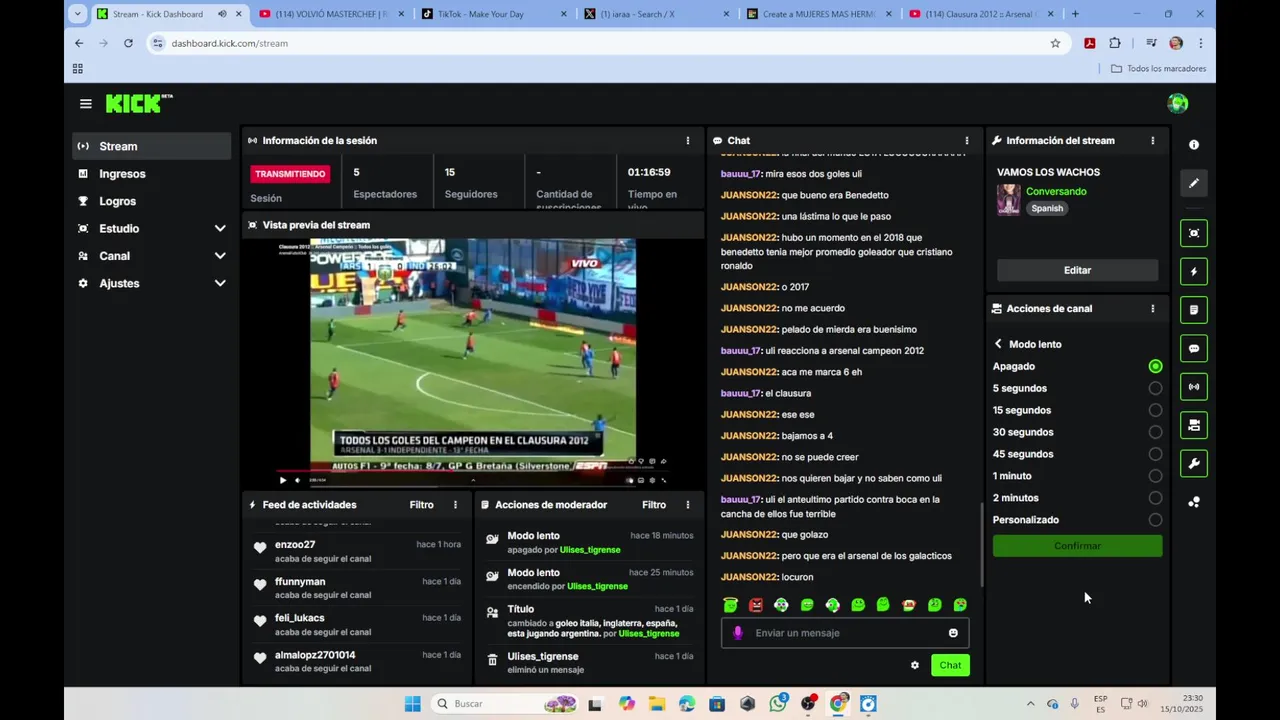Click the broadcast signal icon in right sidebar
Image resolution: width=1280 pixels, height=720 pixels.
[x=1194, y=387]
